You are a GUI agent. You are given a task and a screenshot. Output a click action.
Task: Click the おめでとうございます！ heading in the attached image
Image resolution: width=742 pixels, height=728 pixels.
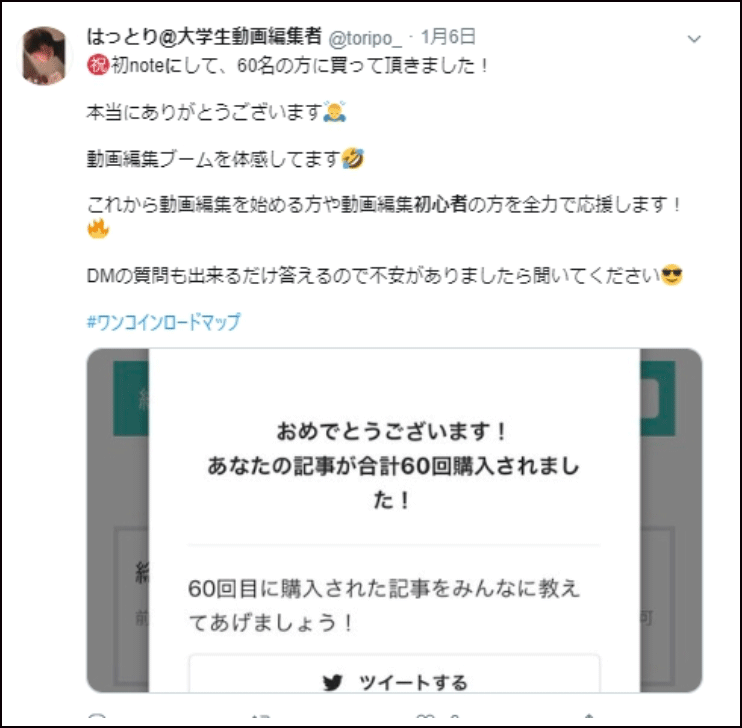[x=392, y=432]
